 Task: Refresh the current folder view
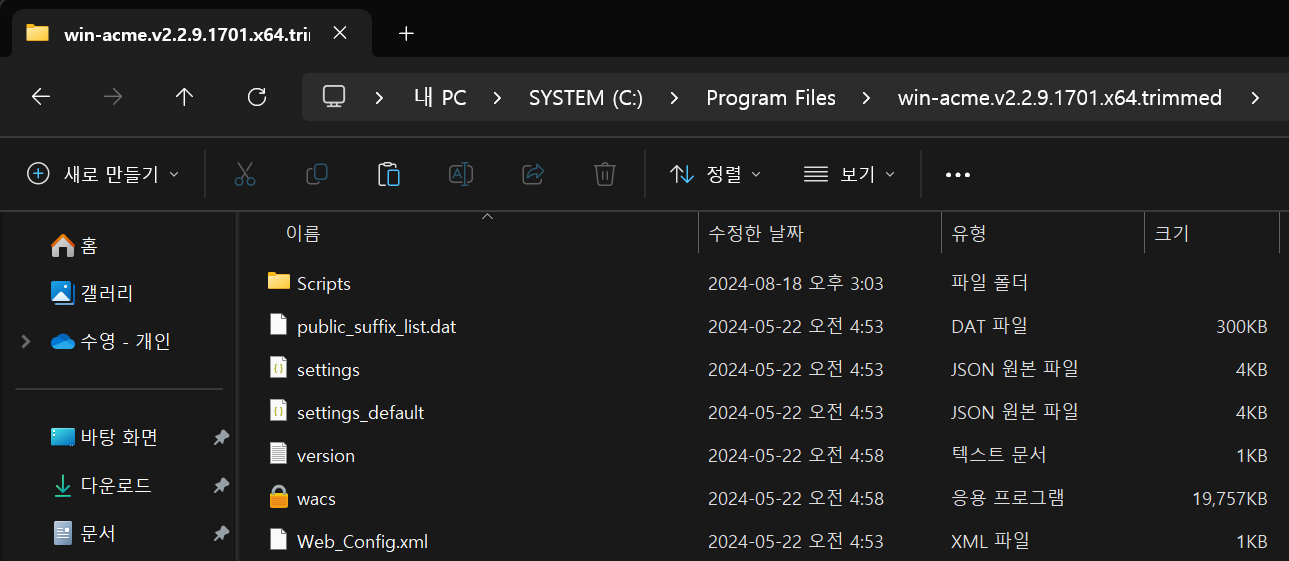(257, 97)
